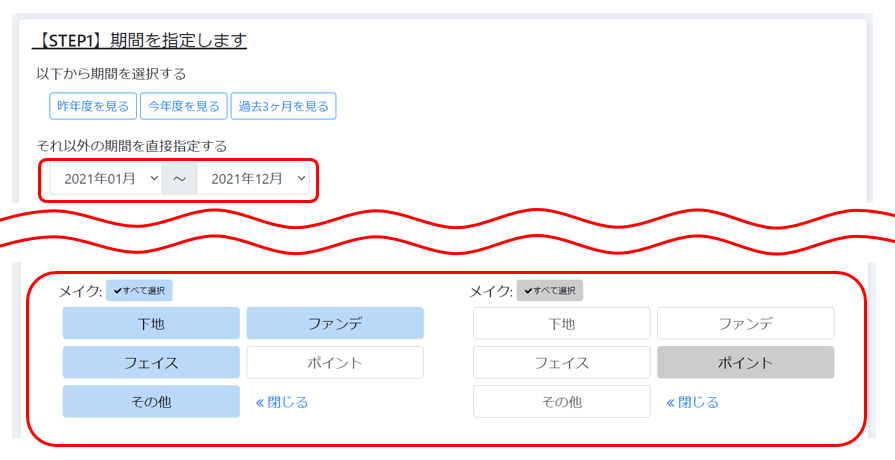Viewport: 895px width, 460px height.
Task: Select the white フェイス button beside gray ポイント
Action: pyautogui.click(x=561, y=362)
